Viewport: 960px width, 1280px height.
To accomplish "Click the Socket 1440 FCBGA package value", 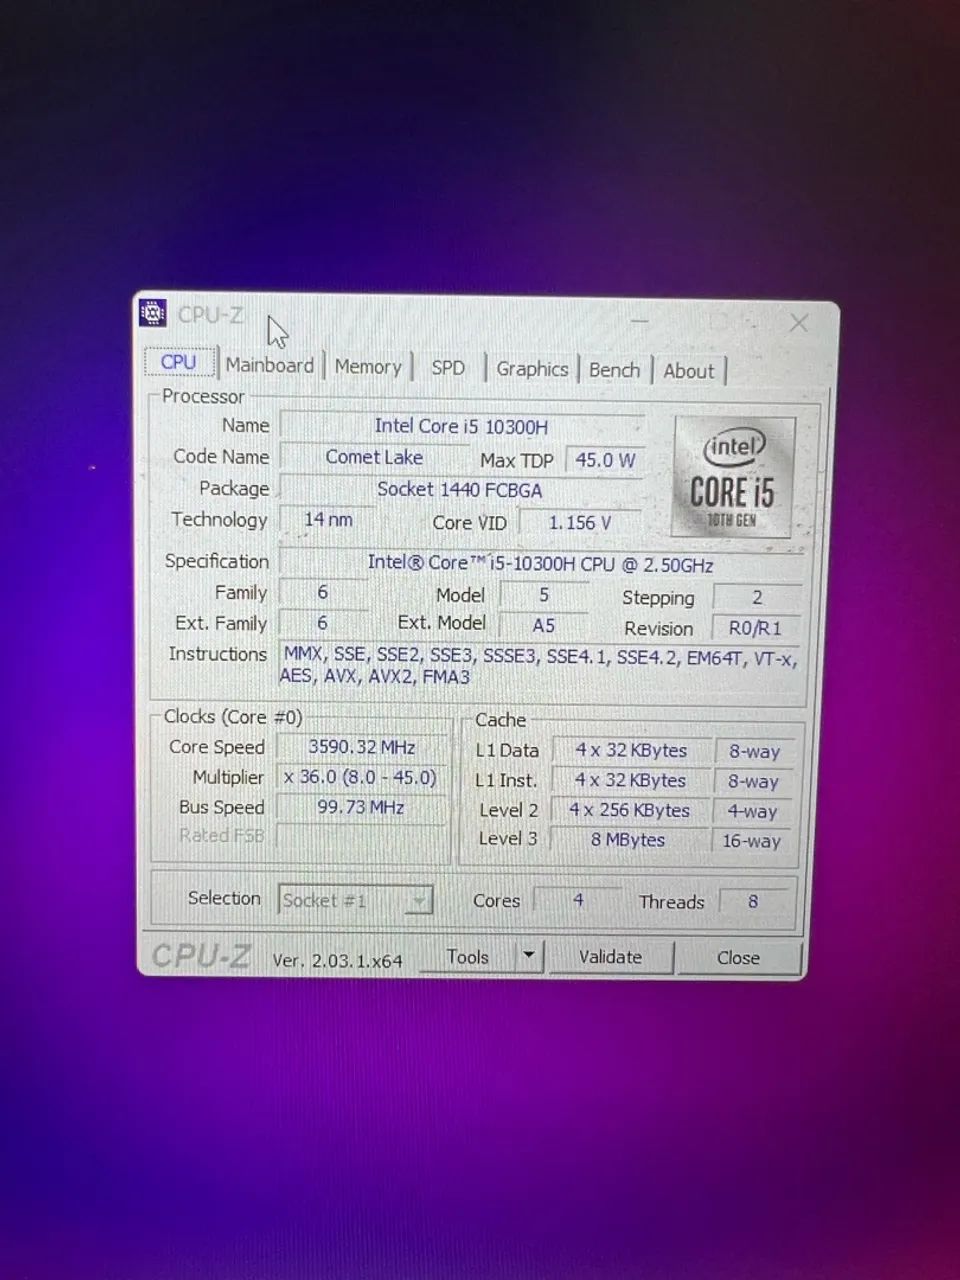I will tap(460, 489).
